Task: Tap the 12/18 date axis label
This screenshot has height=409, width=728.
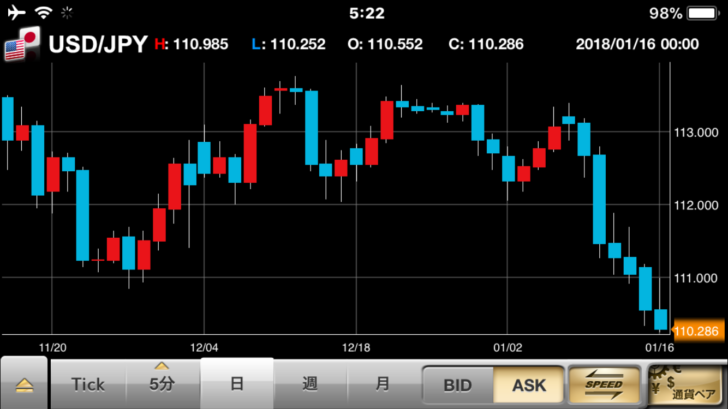Action: tap(356, 347)
